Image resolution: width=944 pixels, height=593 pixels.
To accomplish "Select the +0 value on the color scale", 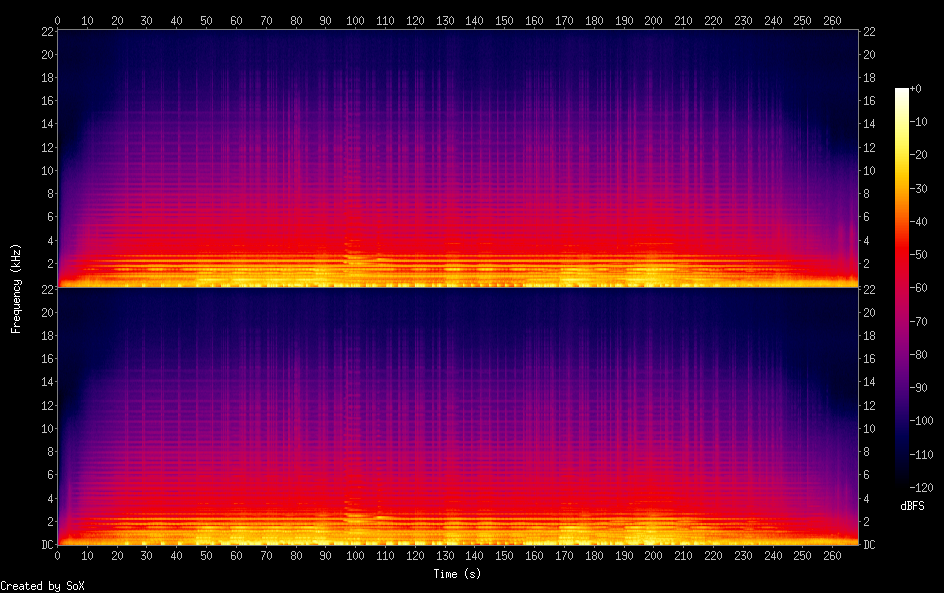I will (x=916, y=89).
